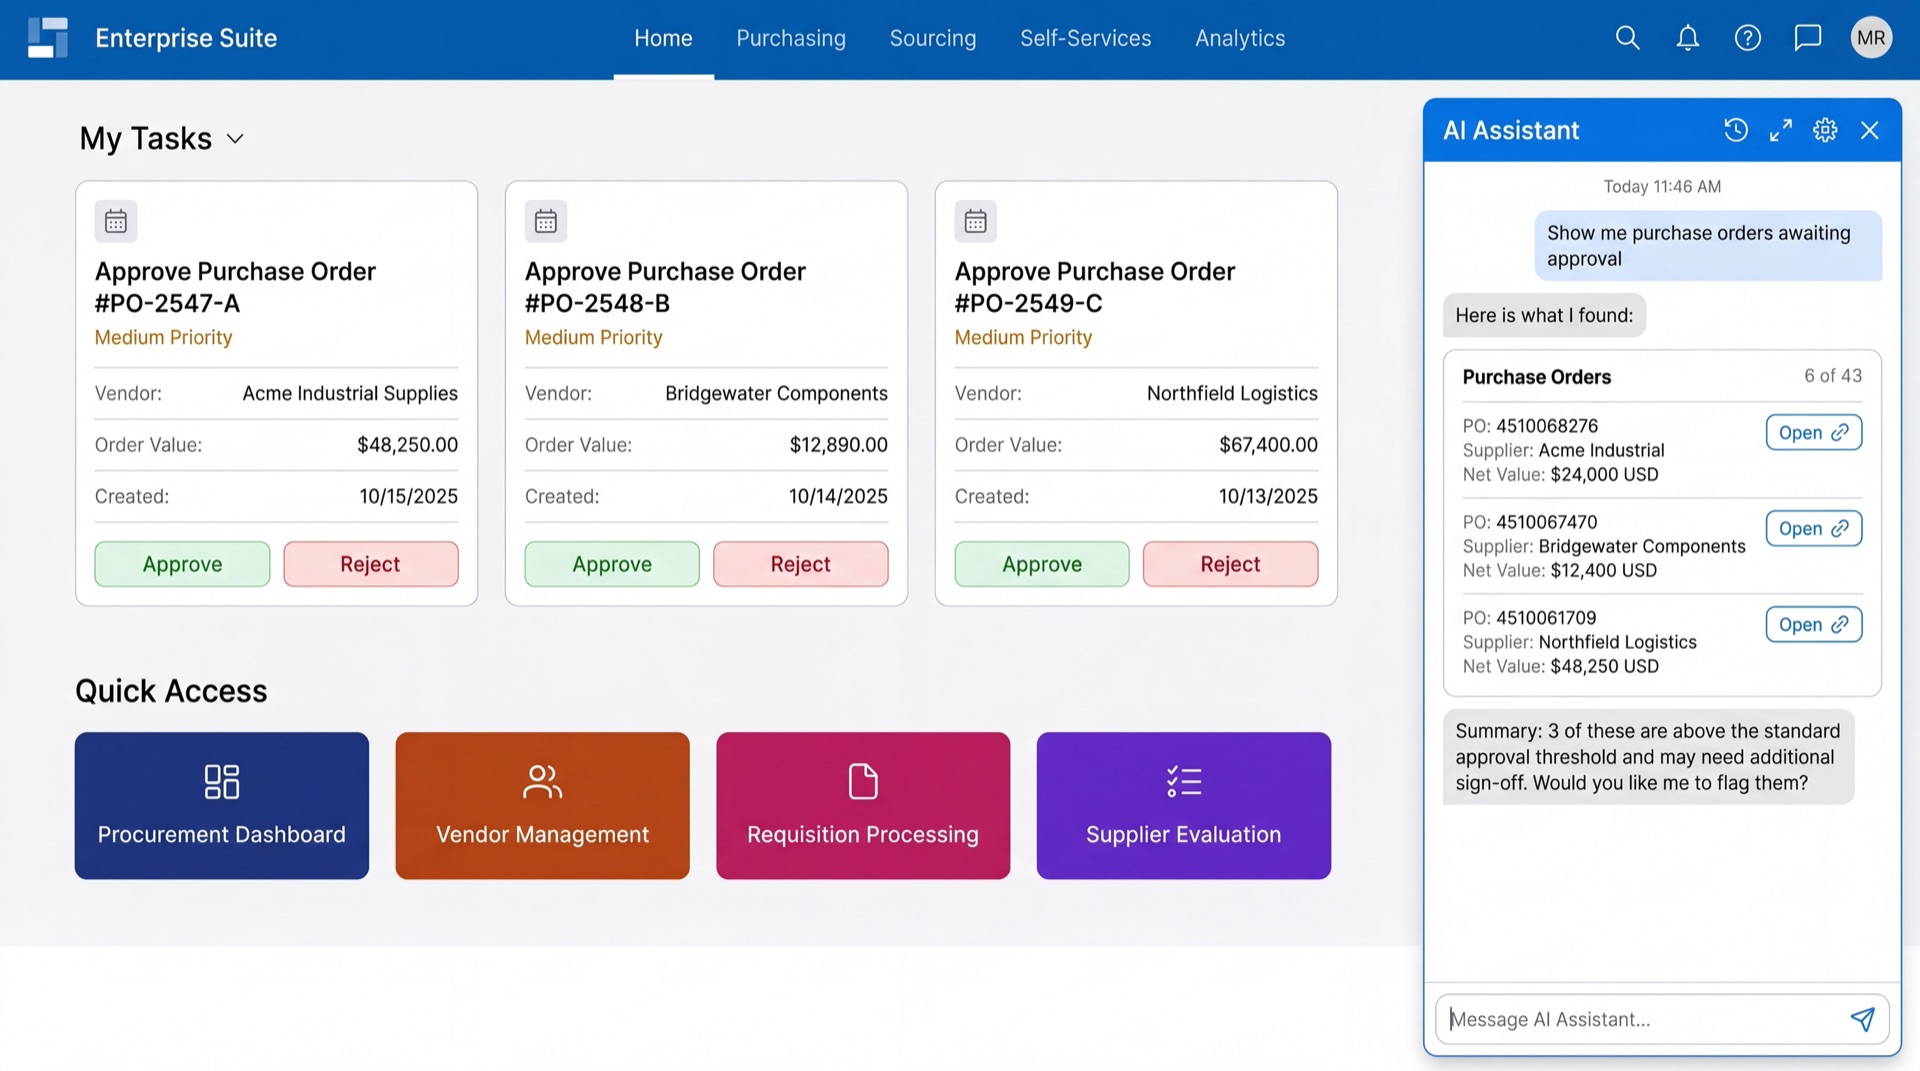Click the 6 of 43 results count
This screenshot has width=1920, height=1071.
pyautogui.click(x=1832, y=376)
